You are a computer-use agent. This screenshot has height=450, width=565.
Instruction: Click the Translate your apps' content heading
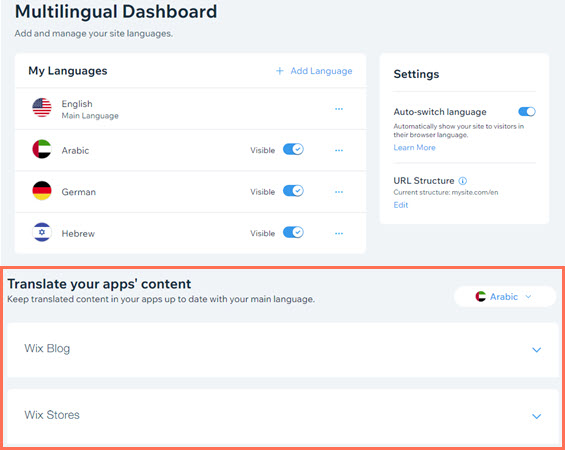pos(99,284)
